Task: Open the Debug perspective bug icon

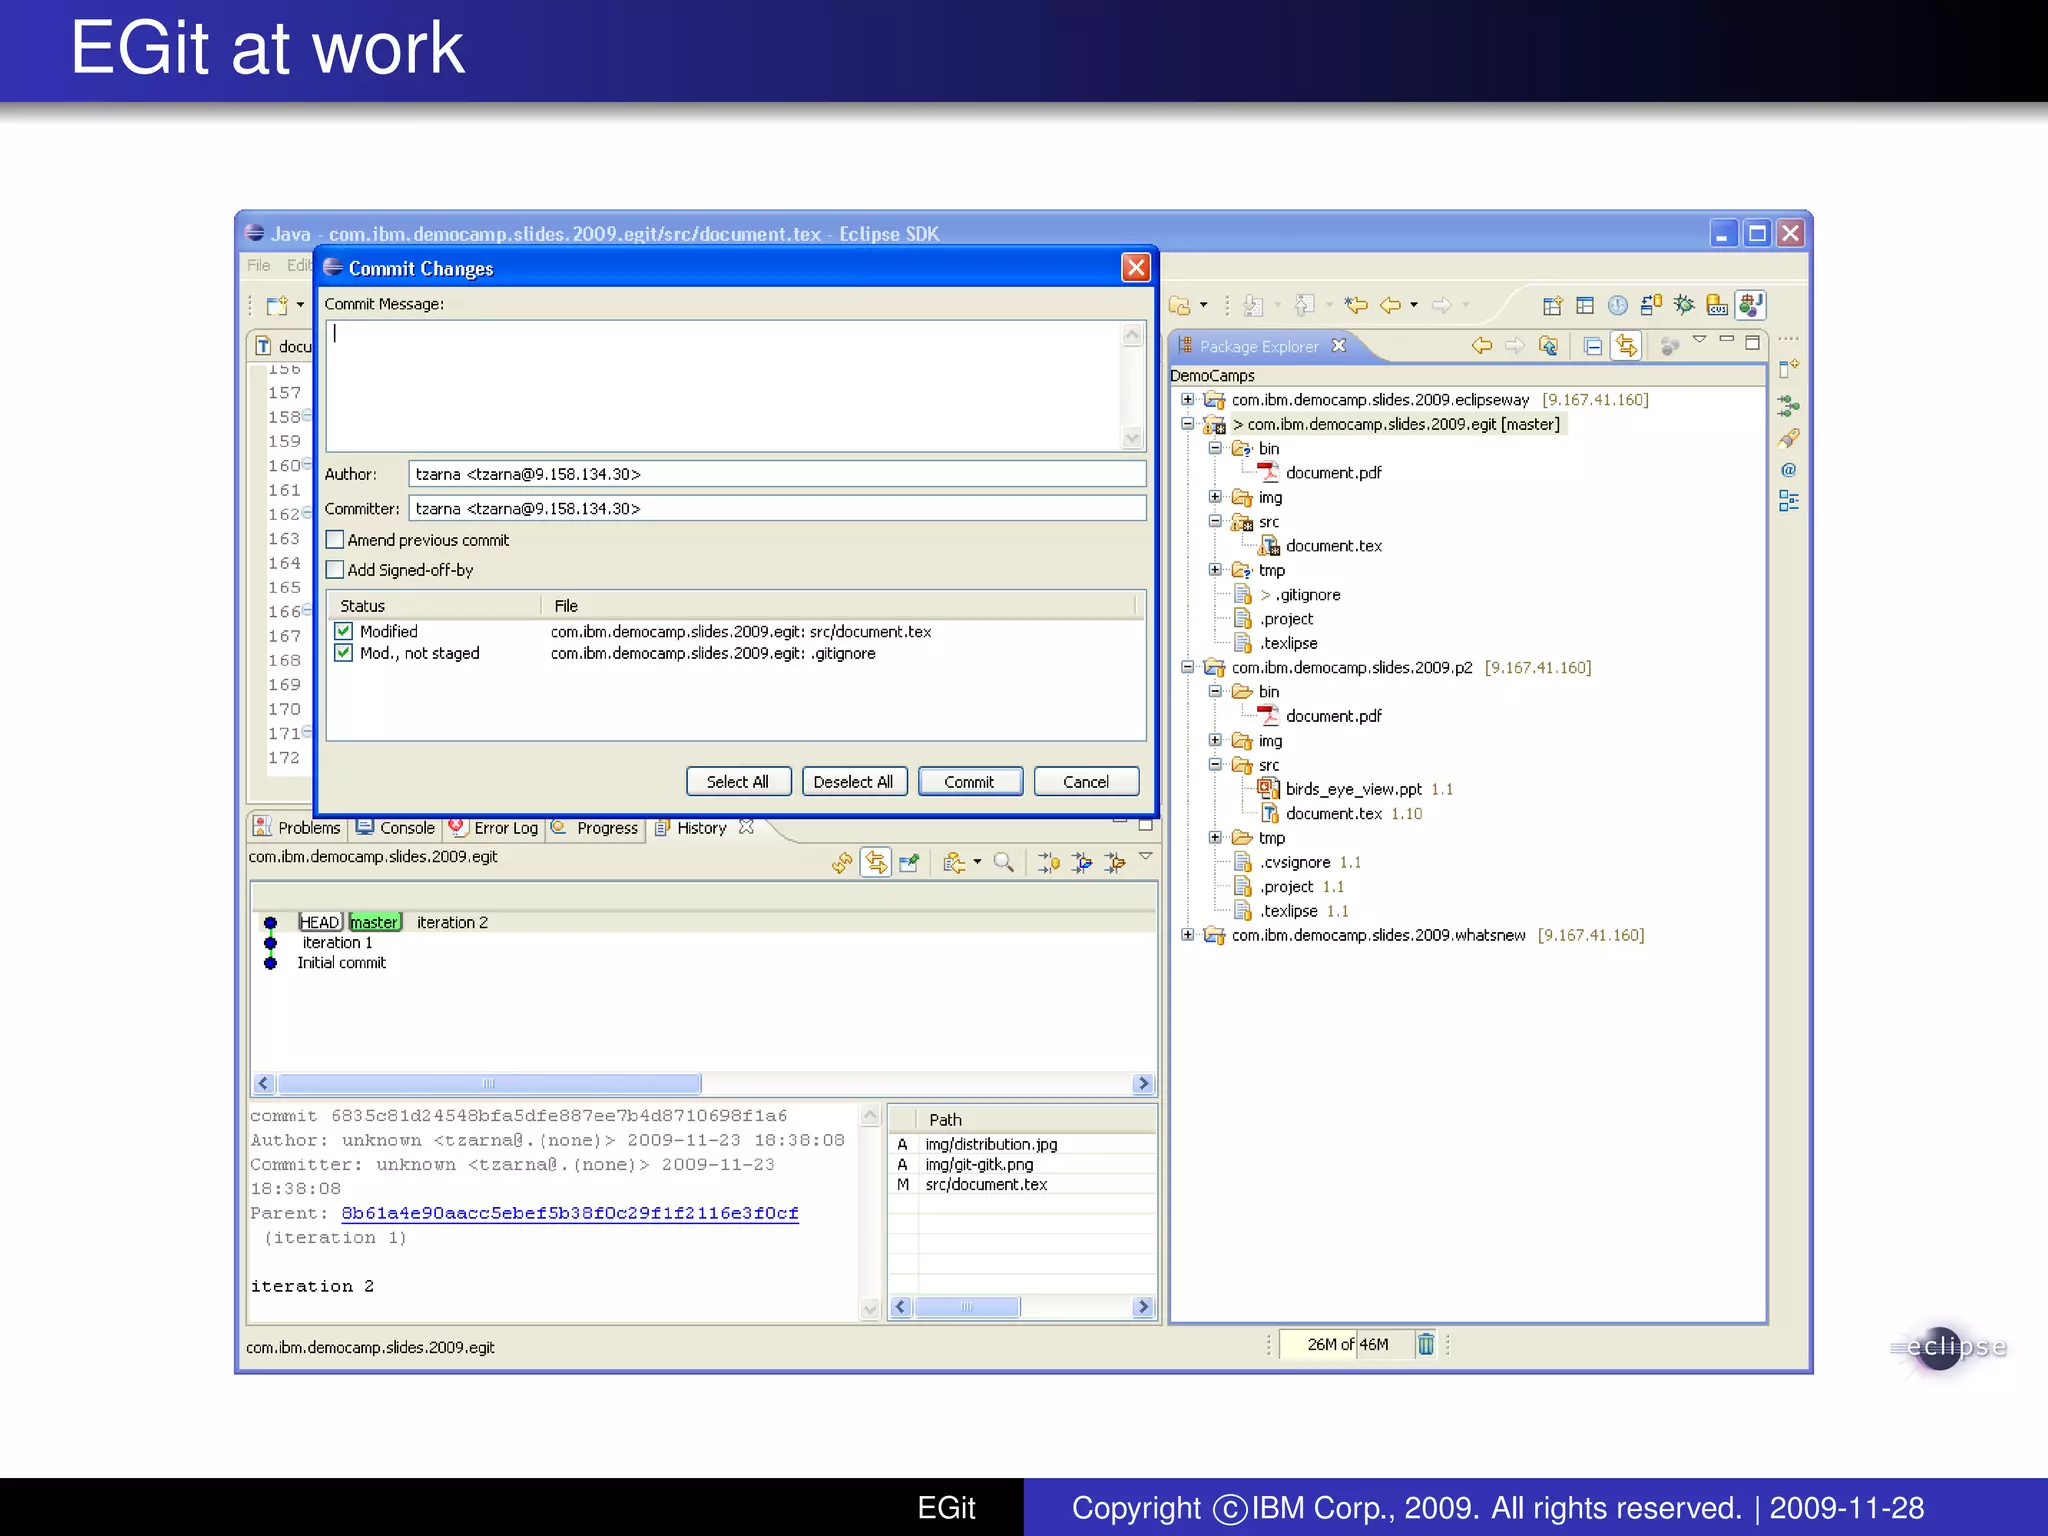Action: pos(1684,305)
